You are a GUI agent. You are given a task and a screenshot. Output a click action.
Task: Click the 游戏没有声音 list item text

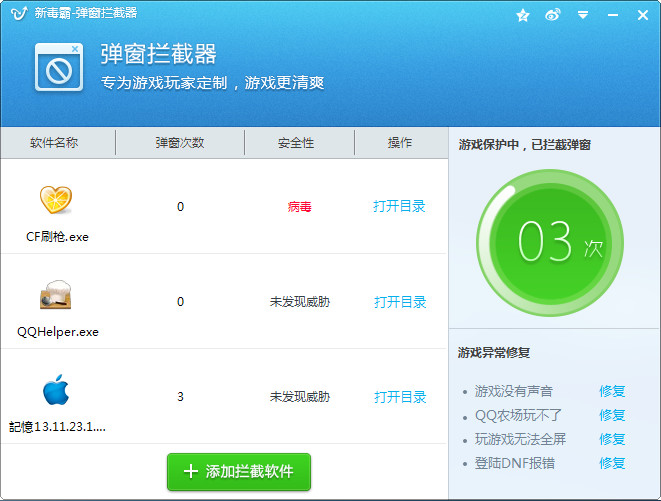coord(513,391)
